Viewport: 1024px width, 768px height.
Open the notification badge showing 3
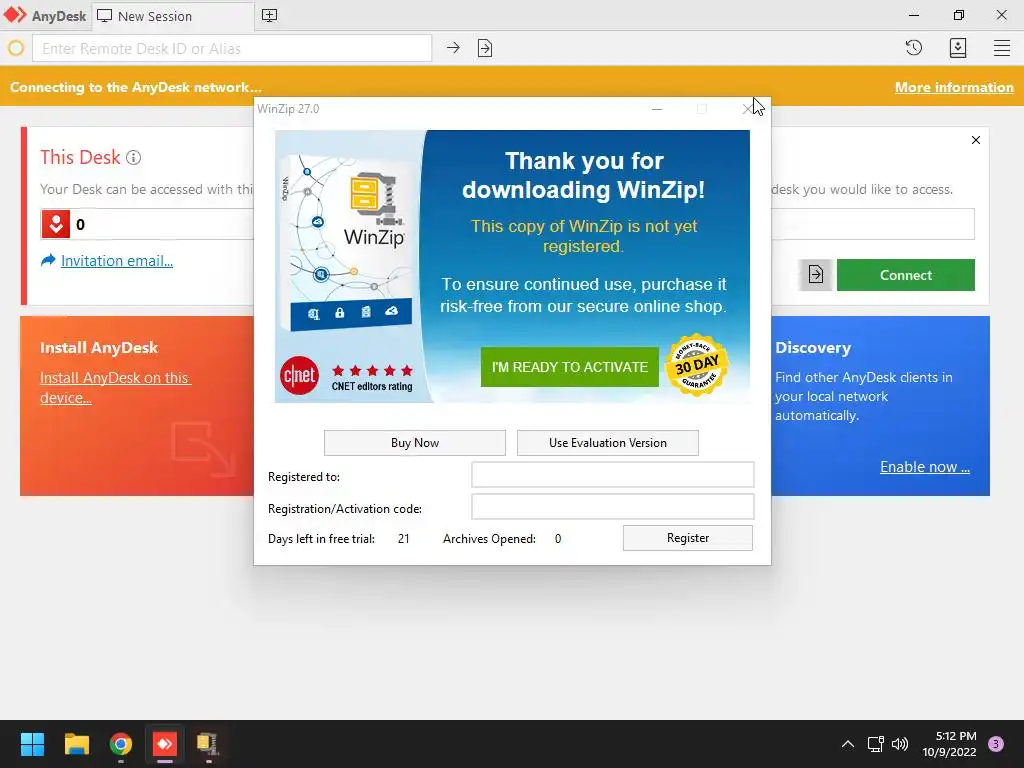point(996,744)
